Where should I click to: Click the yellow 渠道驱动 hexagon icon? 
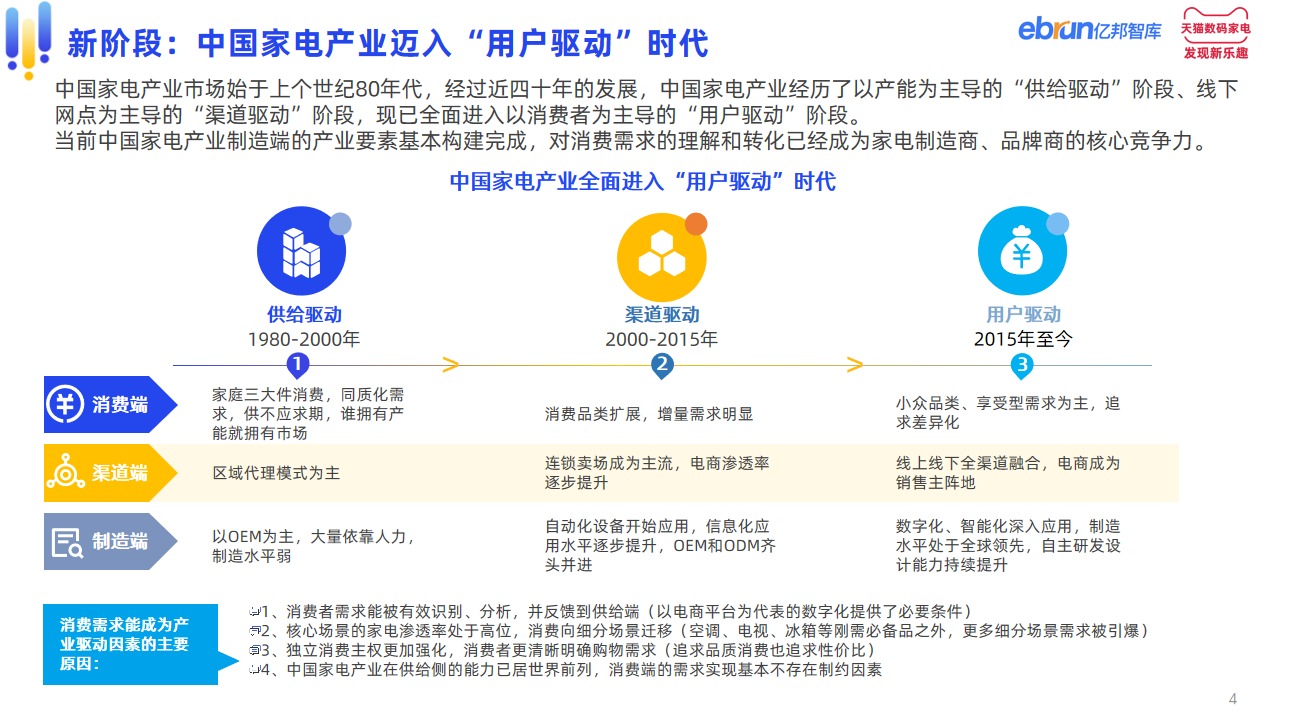(661, 256)
